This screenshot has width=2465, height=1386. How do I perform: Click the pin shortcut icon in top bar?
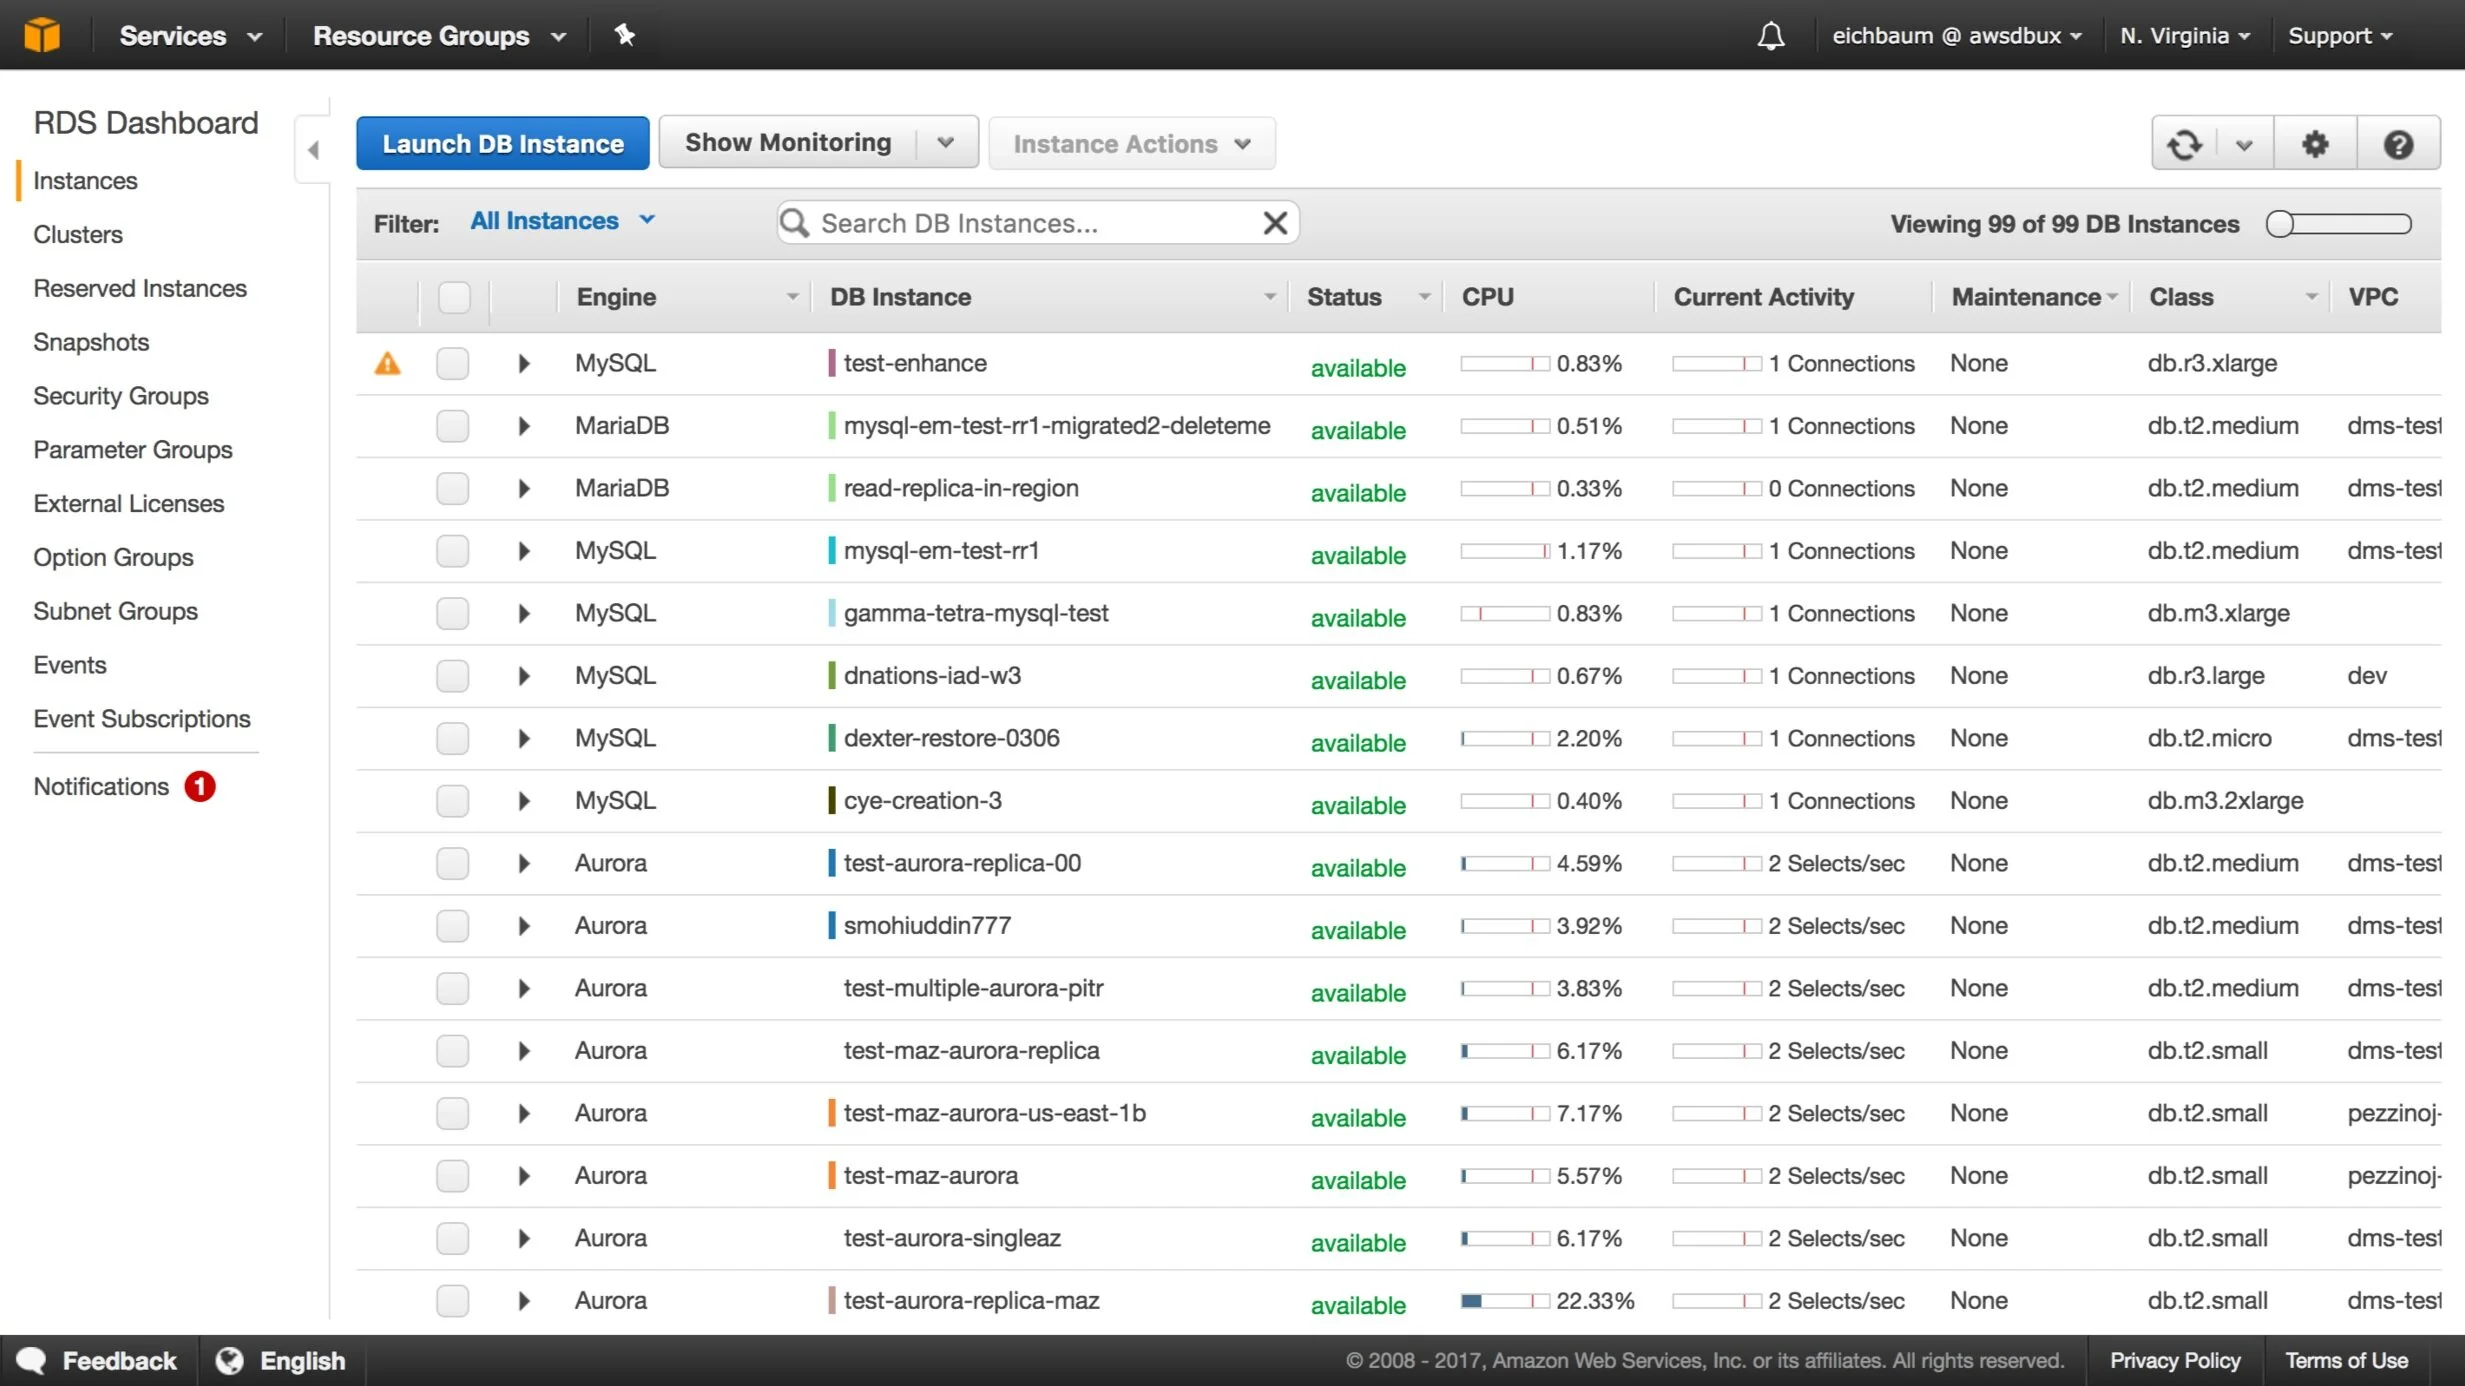click(x=625, y=35)
